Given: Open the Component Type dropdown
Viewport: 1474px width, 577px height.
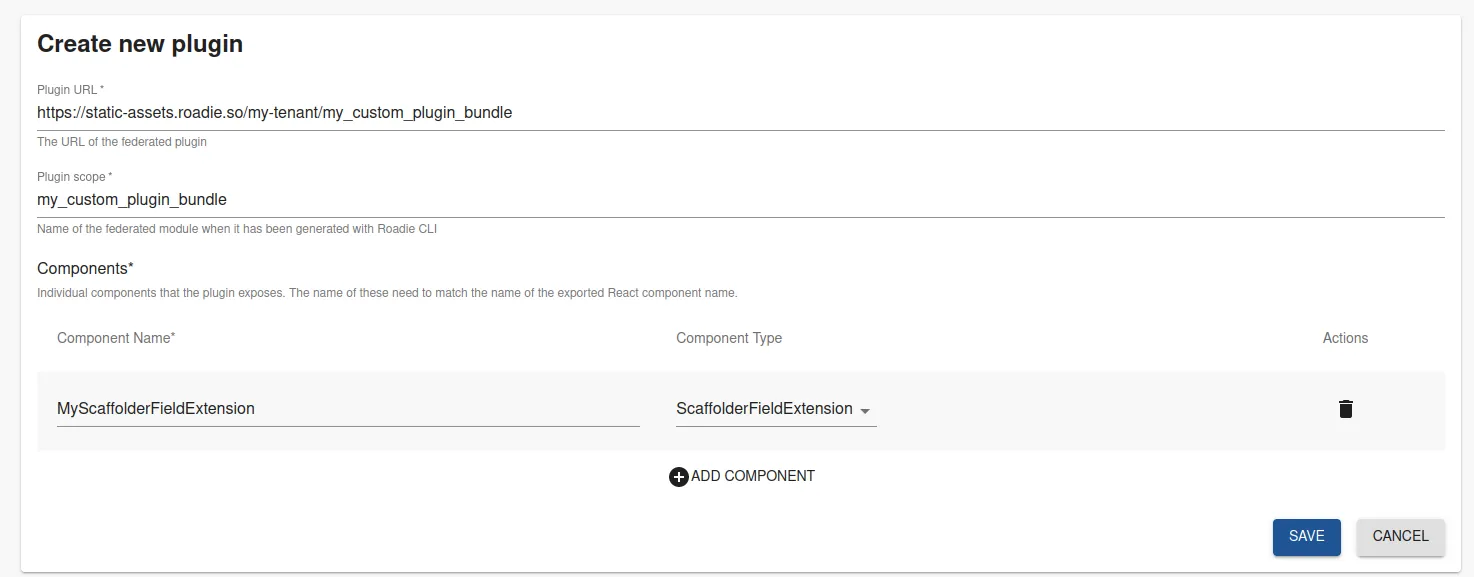Looking at the screenshot, I should click(x=776, y=409).
